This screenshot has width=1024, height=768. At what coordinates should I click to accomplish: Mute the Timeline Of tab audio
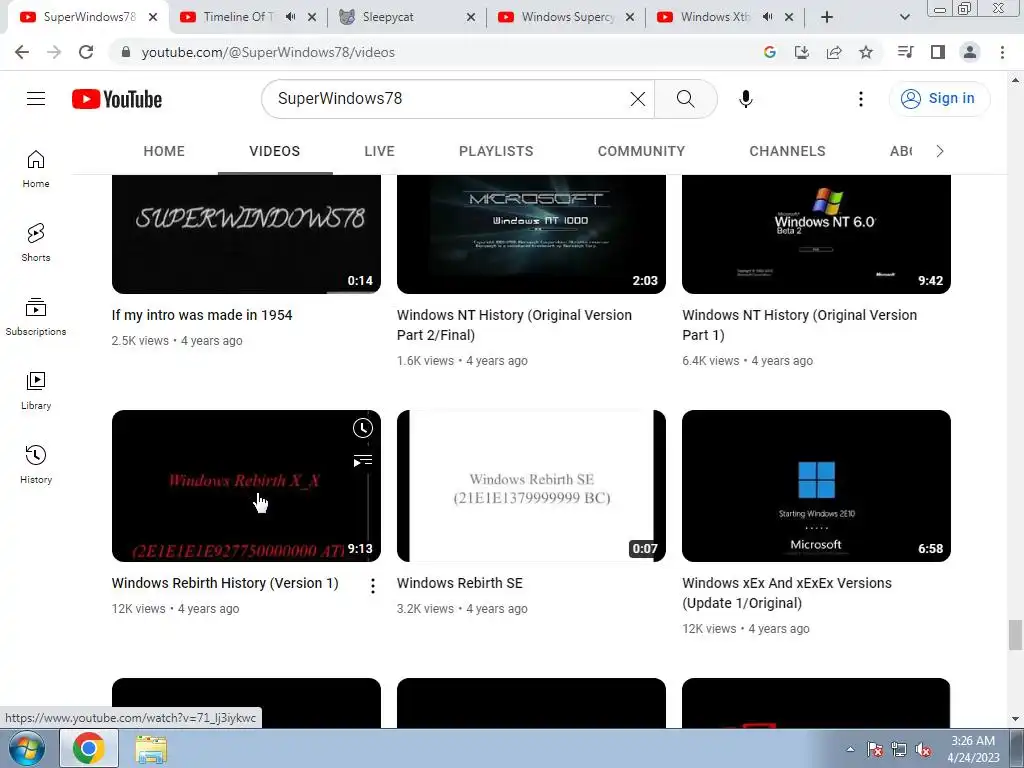click(291, 17)
